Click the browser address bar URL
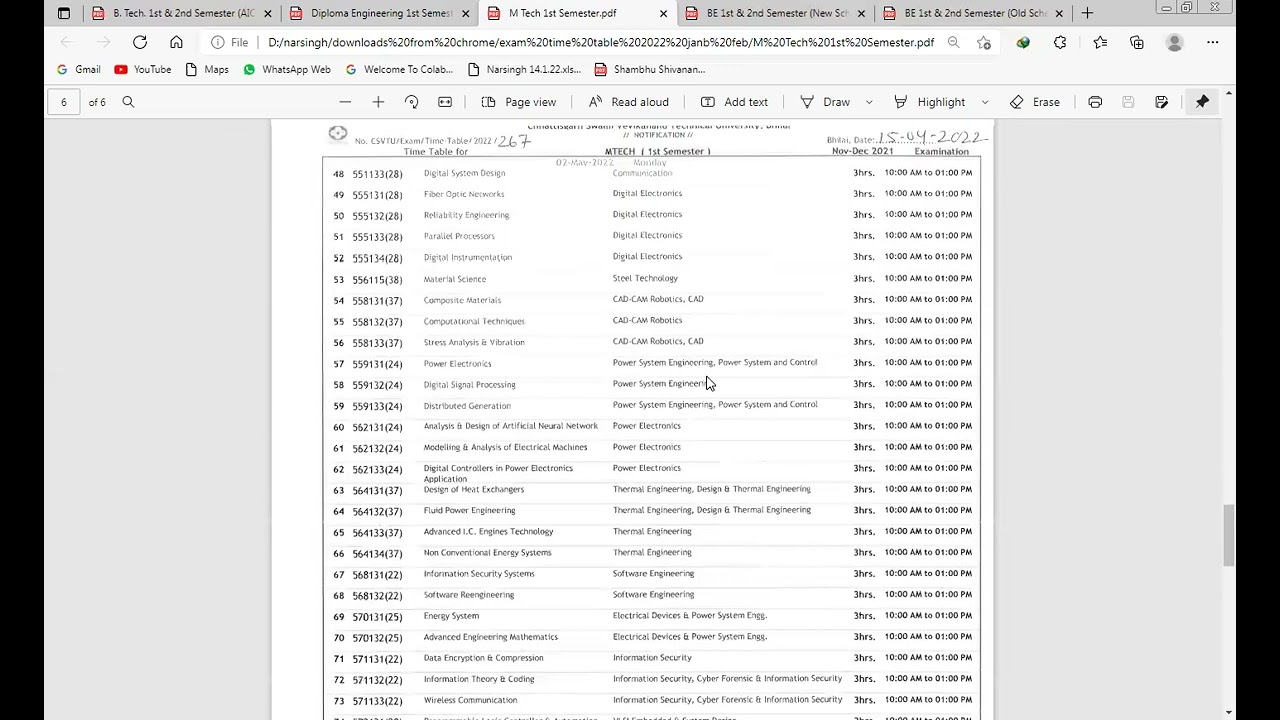 (x=601, y=42)
